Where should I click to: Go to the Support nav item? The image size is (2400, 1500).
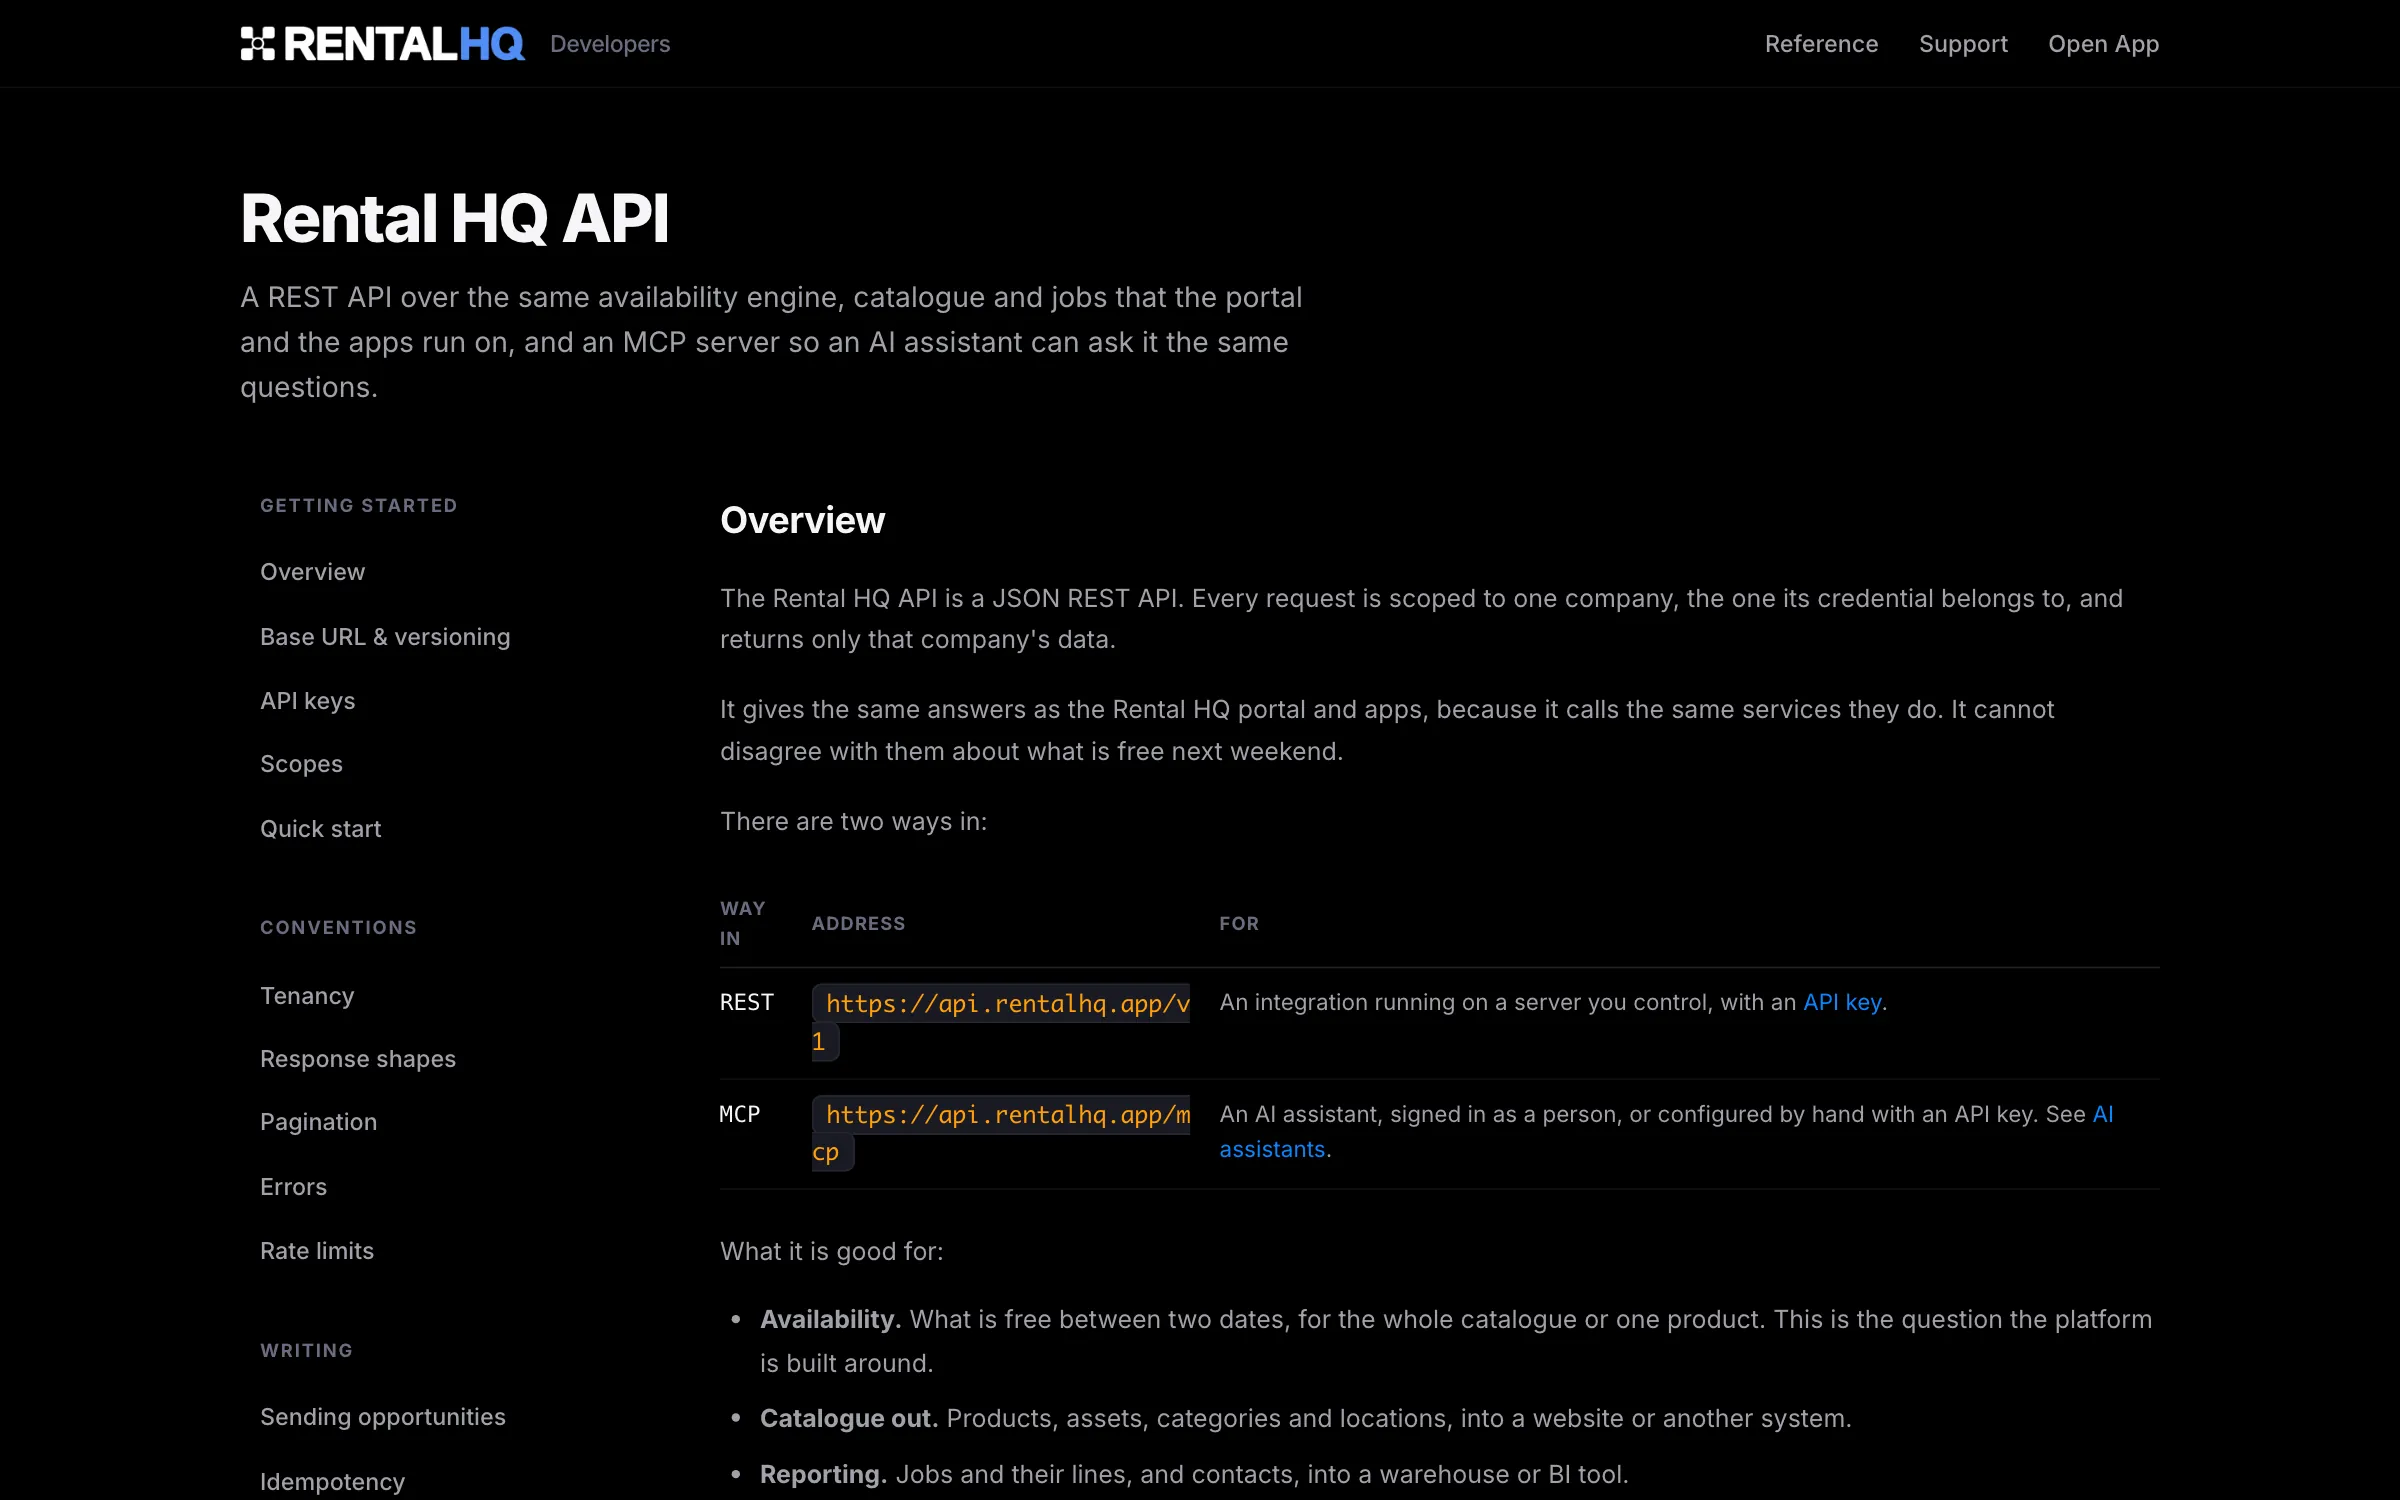click(x=1963, y=44)
